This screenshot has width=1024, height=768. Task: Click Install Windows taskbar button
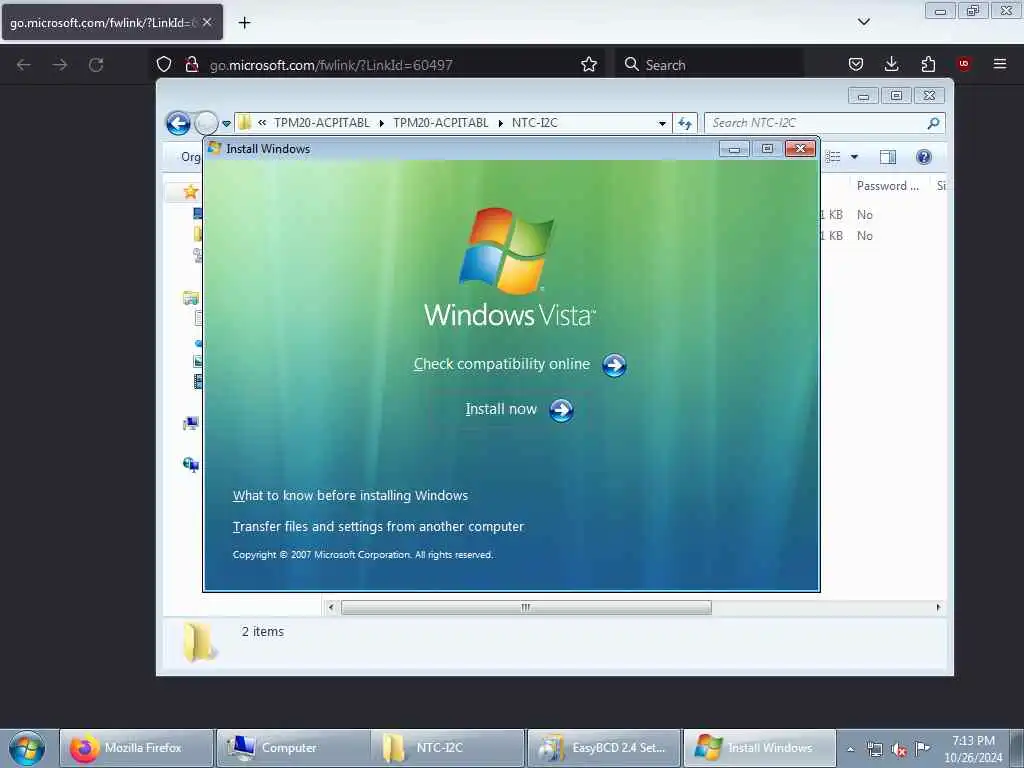tap(760, 748)
